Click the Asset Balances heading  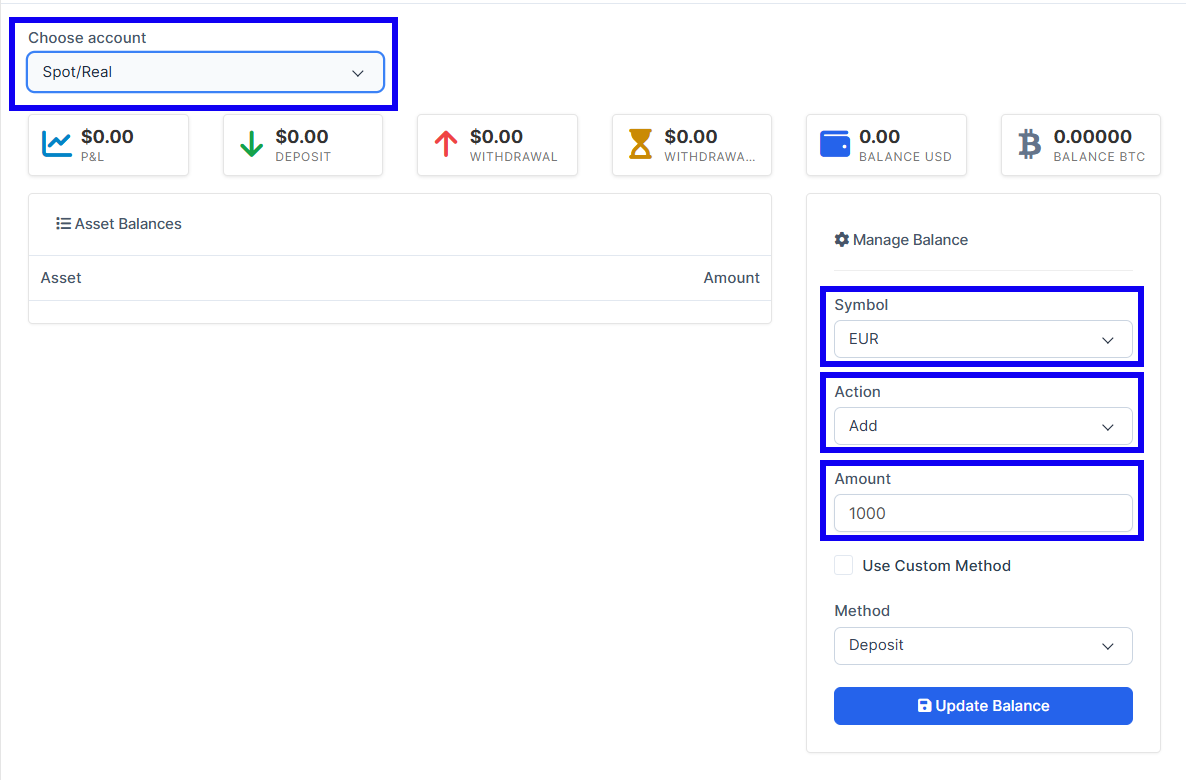128,224
